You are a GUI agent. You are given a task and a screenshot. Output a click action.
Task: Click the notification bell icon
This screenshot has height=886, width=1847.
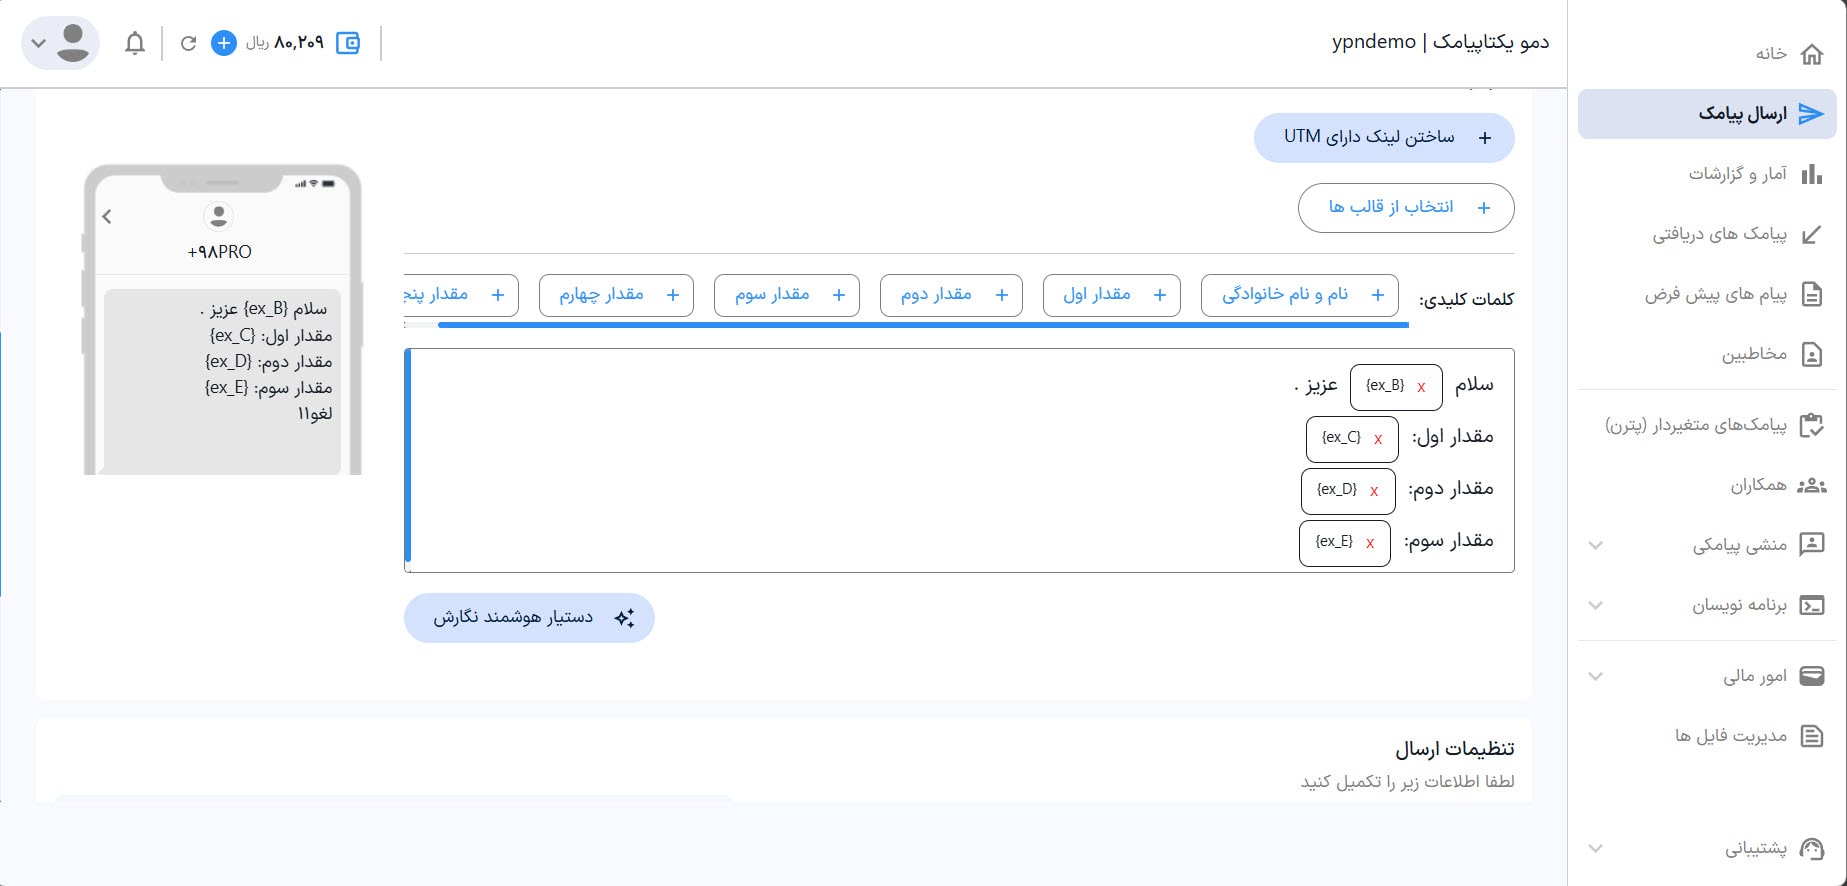[x=135, y=43]
